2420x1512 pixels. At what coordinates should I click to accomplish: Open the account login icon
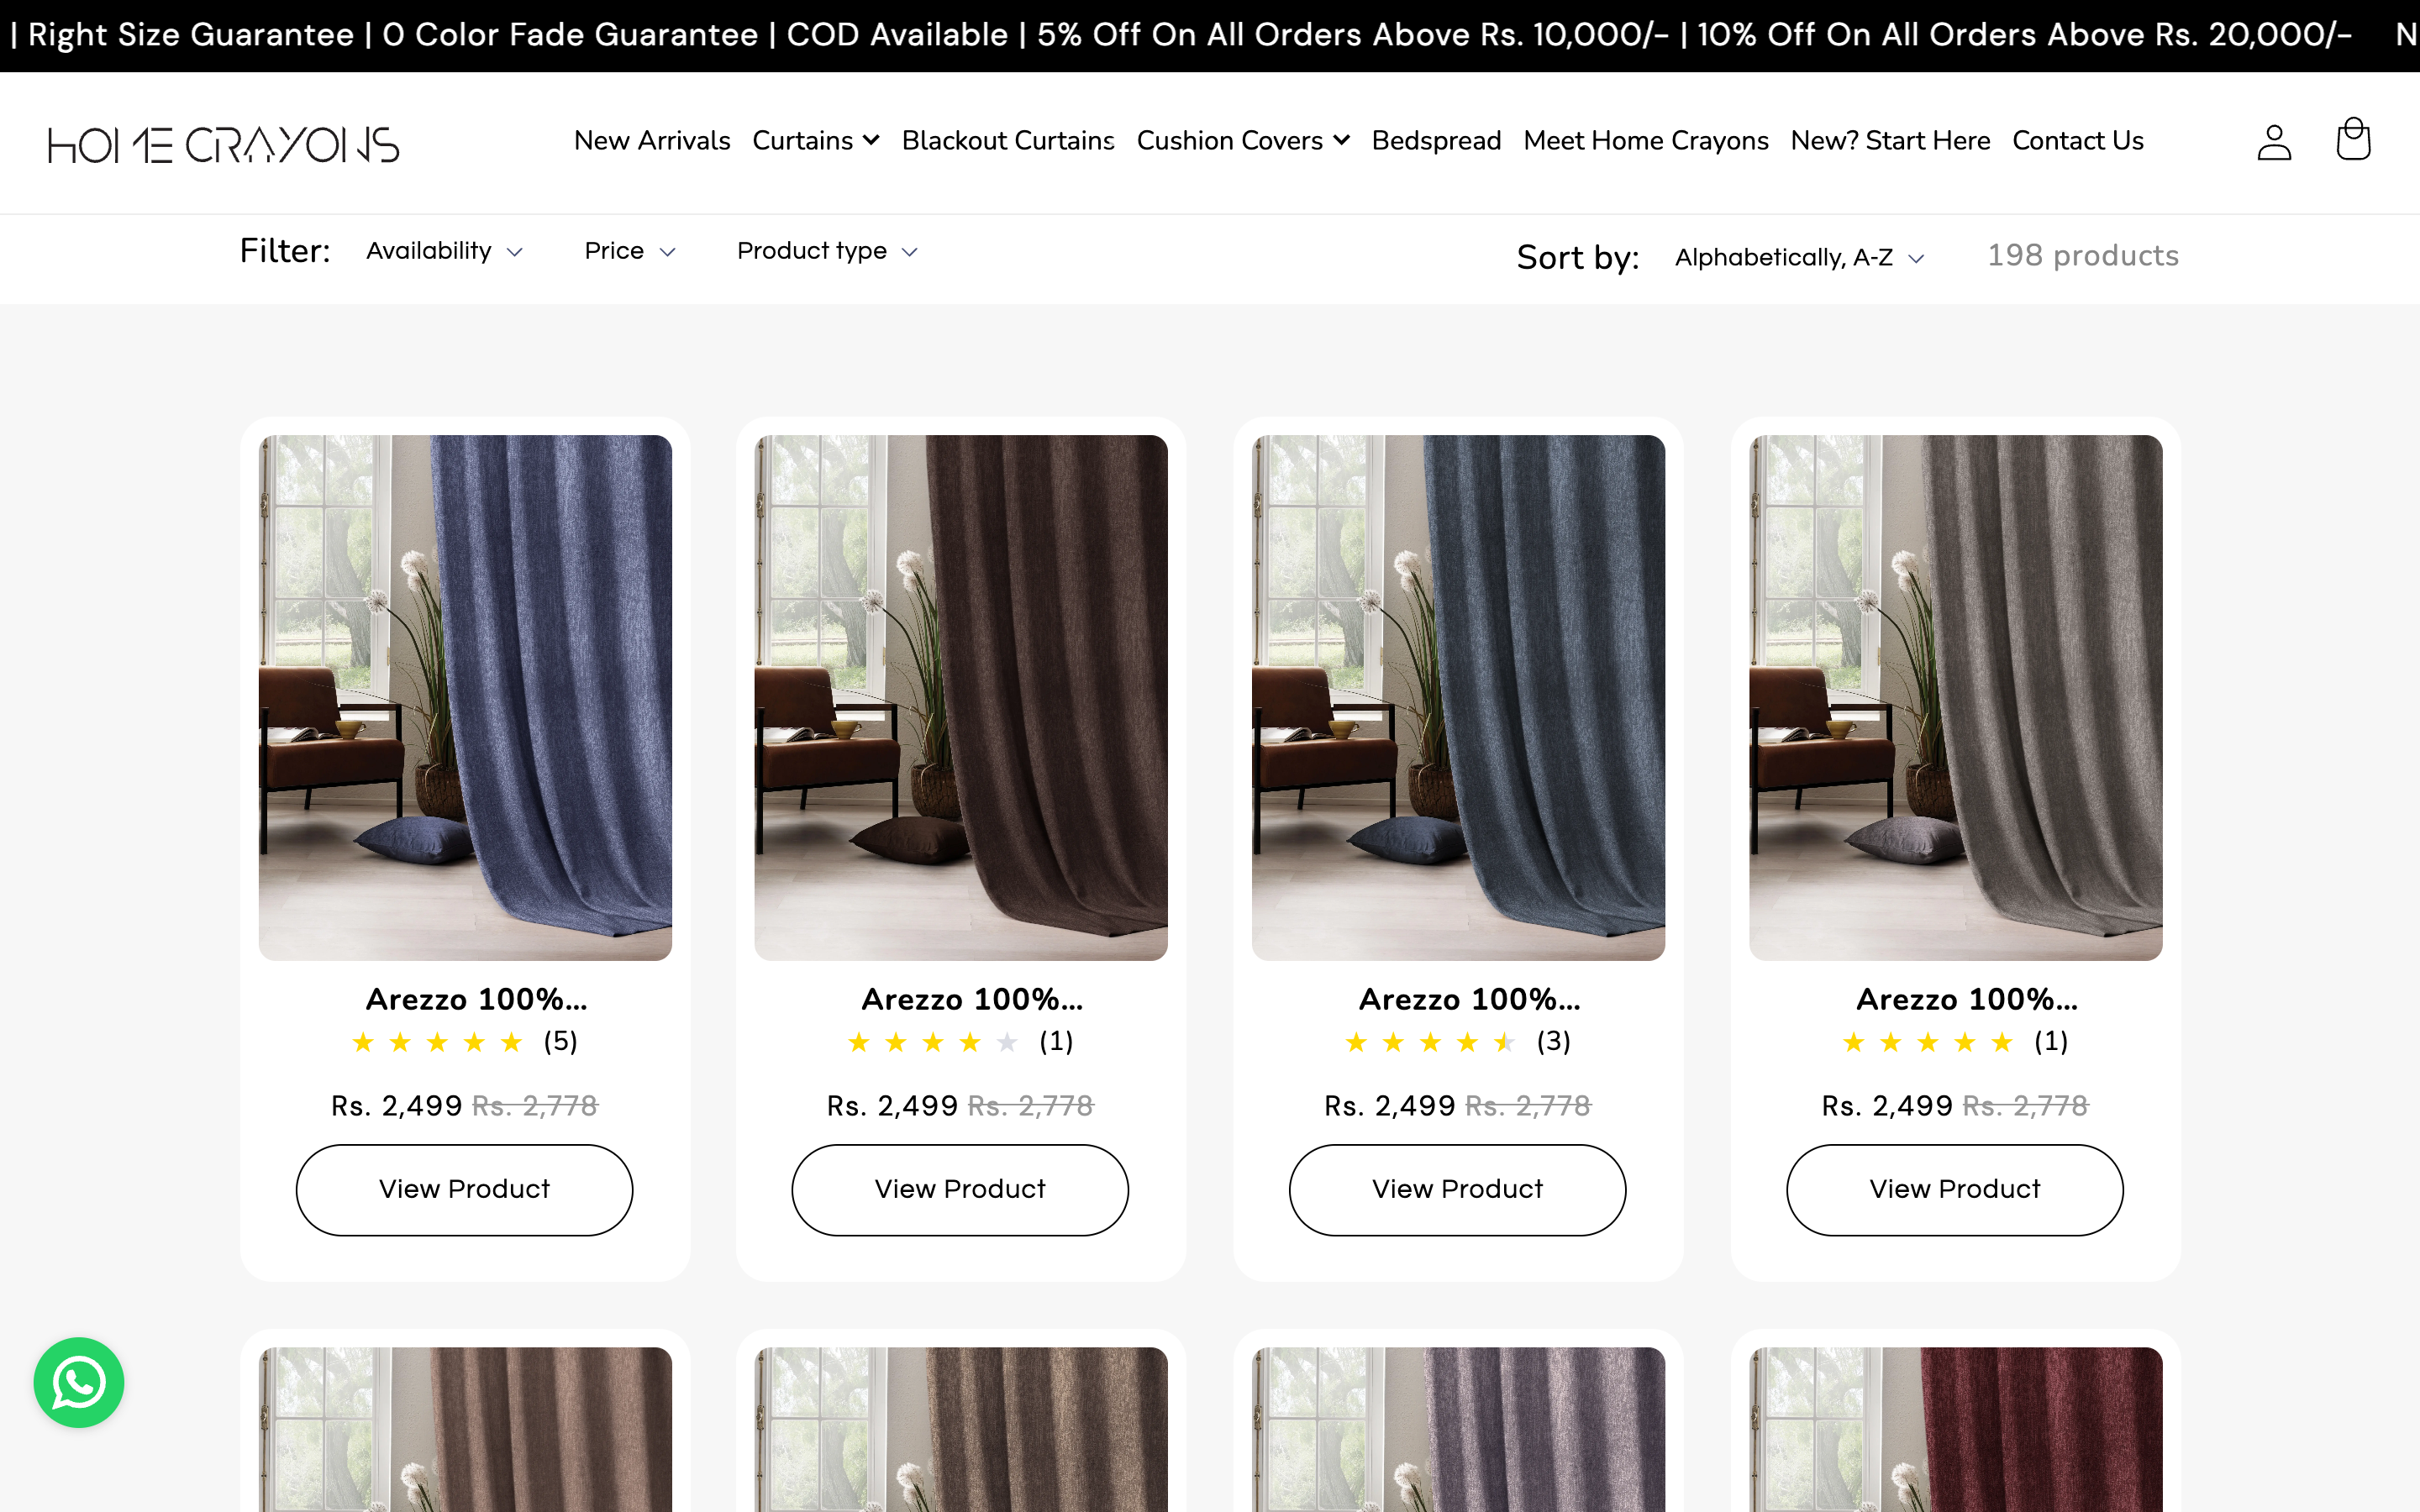pyautogui.click(x=2273, y=141)
